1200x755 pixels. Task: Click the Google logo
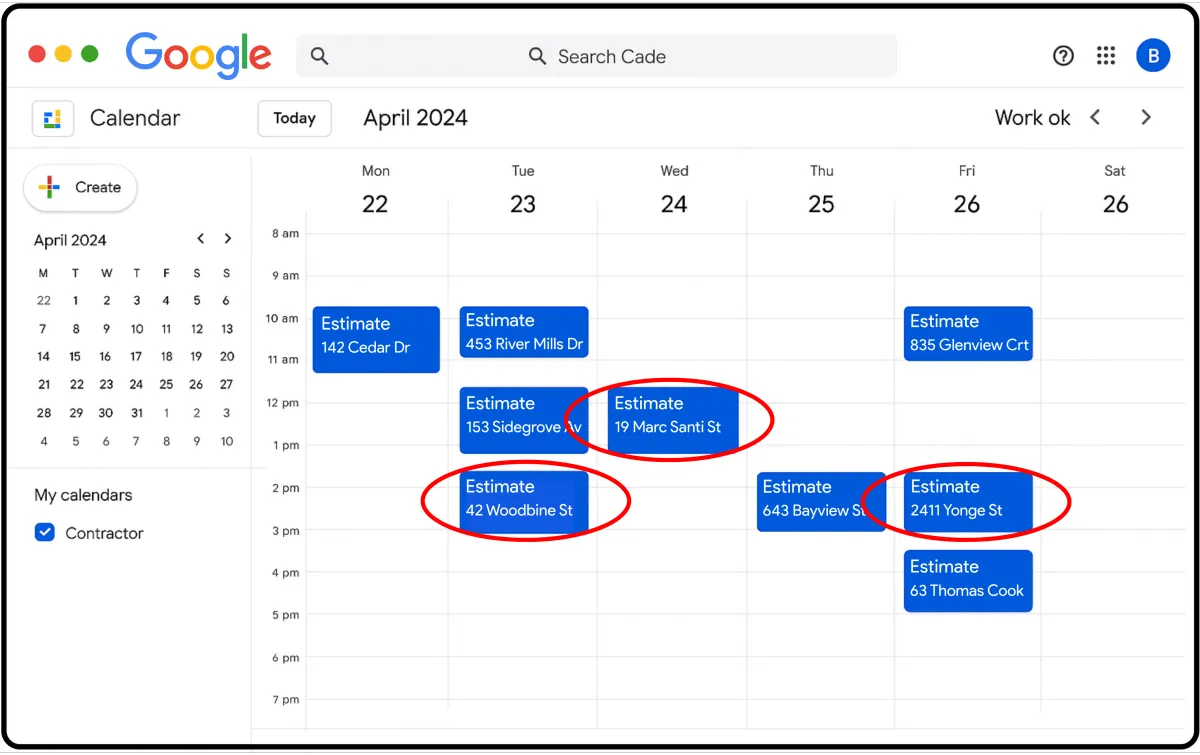pos(199,54)
